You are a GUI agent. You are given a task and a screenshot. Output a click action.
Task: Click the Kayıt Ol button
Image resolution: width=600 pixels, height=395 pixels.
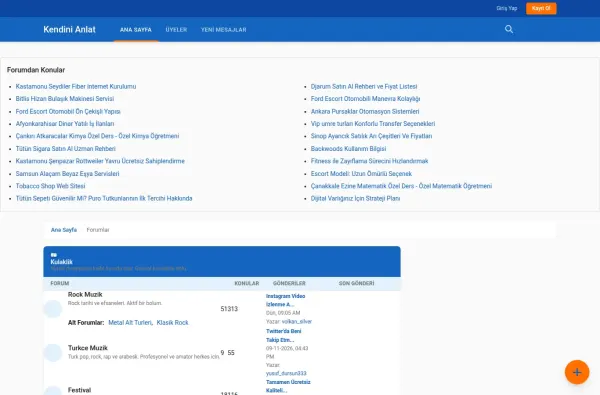541,8
